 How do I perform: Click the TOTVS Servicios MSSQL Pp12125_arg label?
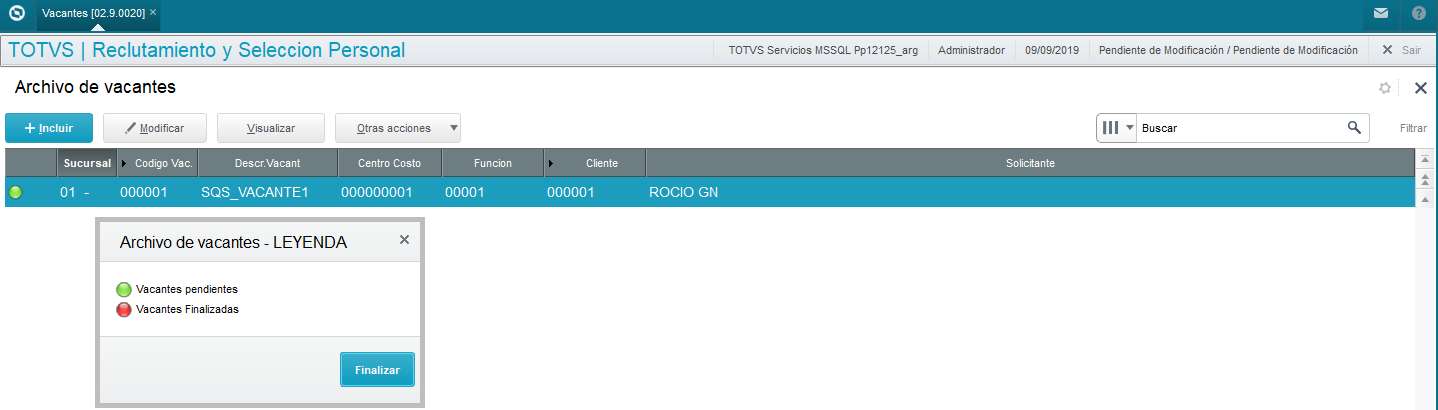coord(823,50)
